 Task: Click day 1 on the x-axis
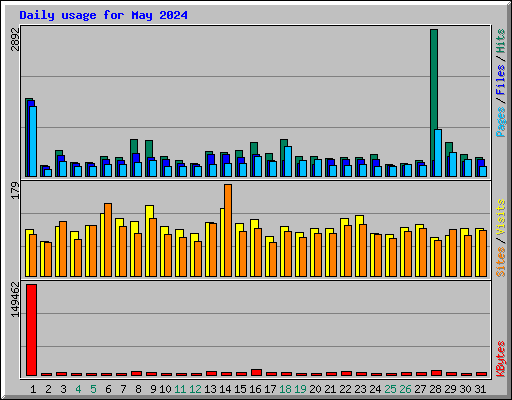point(33,389)
